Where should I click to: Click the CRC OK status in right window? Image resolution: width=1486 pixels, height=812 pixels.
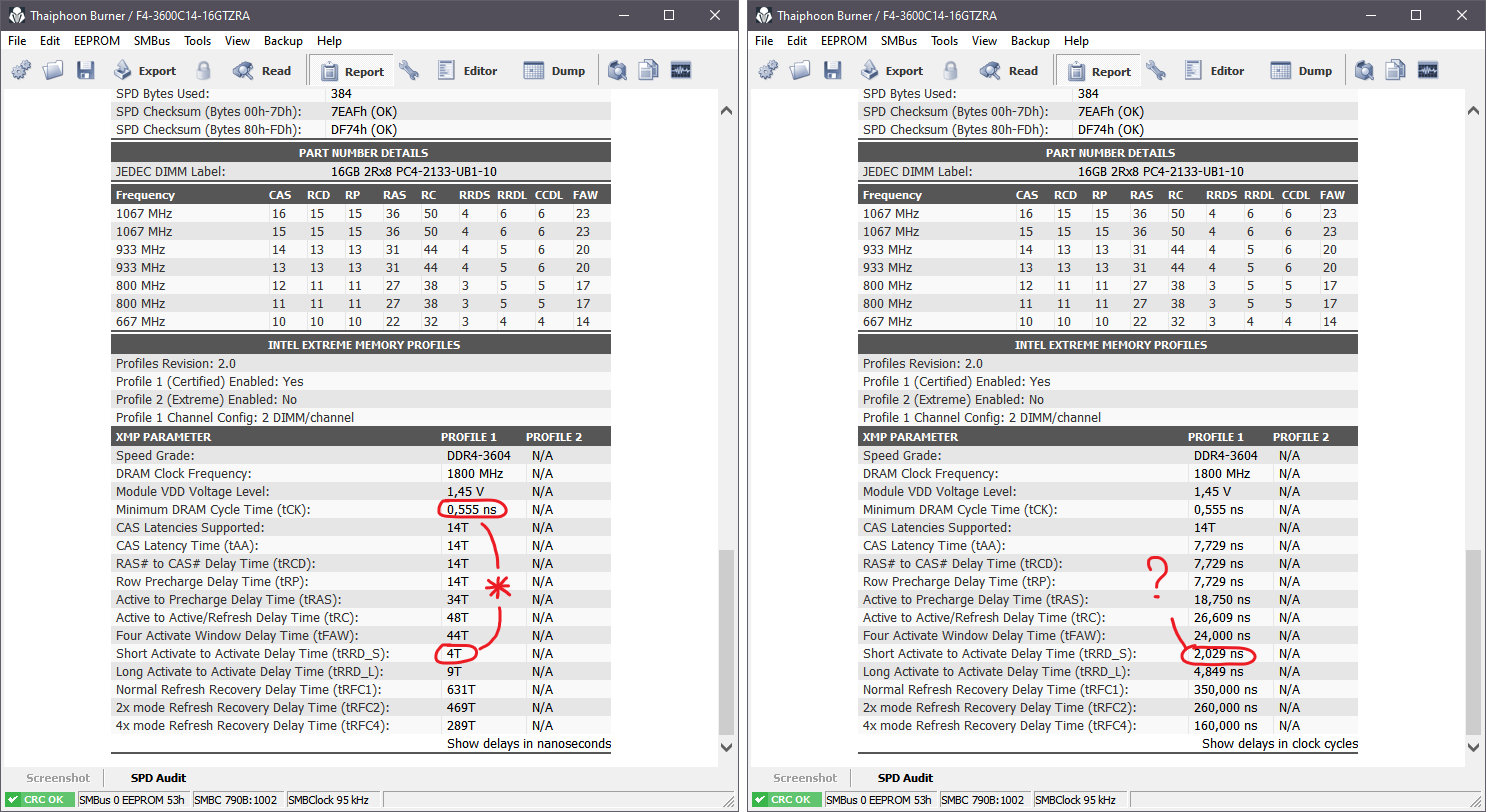point(785,800)
